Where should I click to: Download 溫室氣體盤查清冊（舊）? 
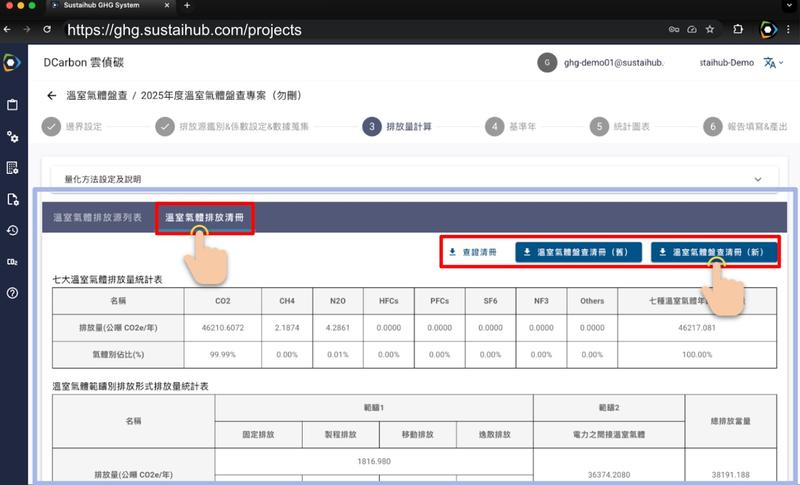pyautogui.click(x=578, y=253)
